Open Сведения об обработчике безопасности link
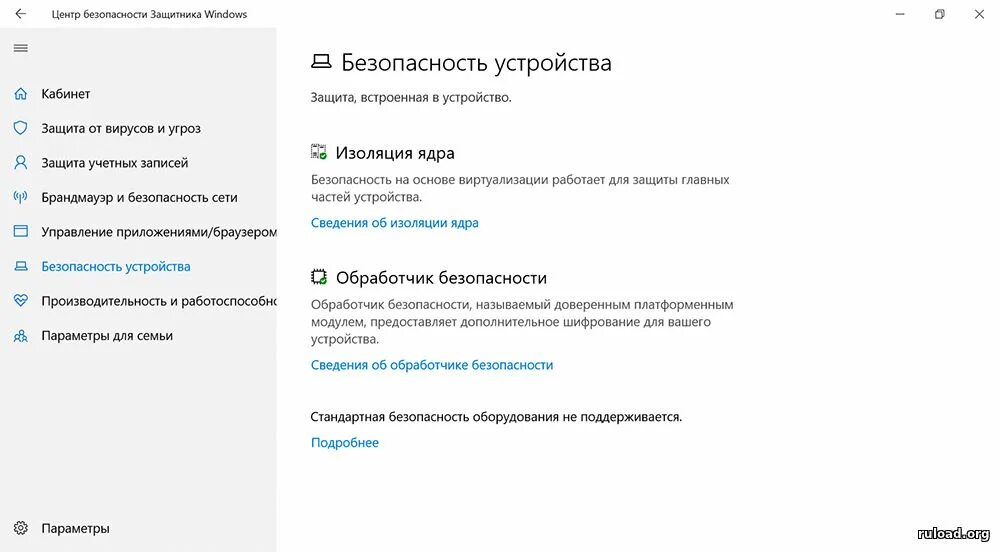This screenshot has width=1000, height=552. click(x=432, y=365)
